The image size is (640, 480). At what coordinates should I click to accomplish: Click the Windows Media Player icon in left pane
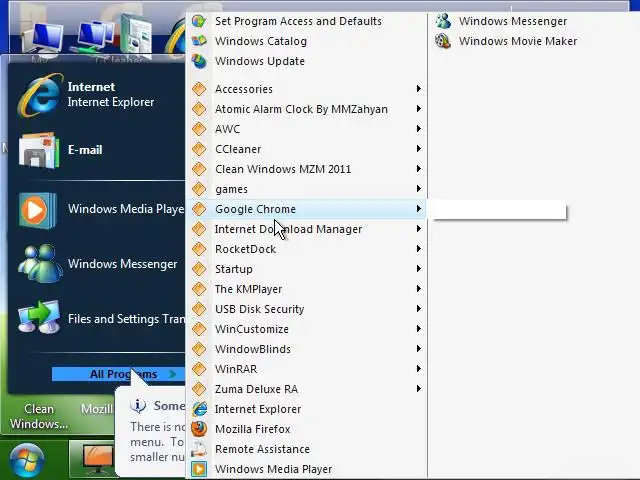coord(38,210)
